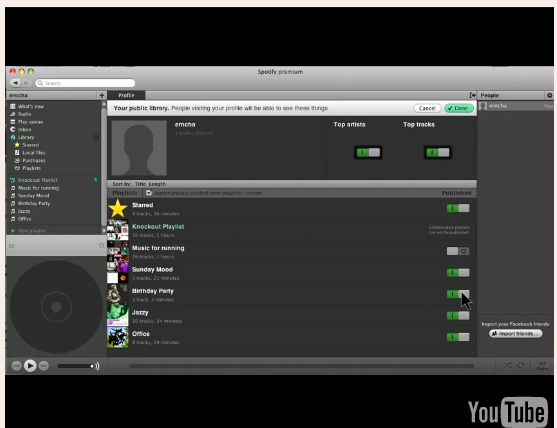Image resolution: width=557 pixels, height=428 pixels.
Task: Click the Cancel button
Action: pyautogui.click(x=427, y=108)
